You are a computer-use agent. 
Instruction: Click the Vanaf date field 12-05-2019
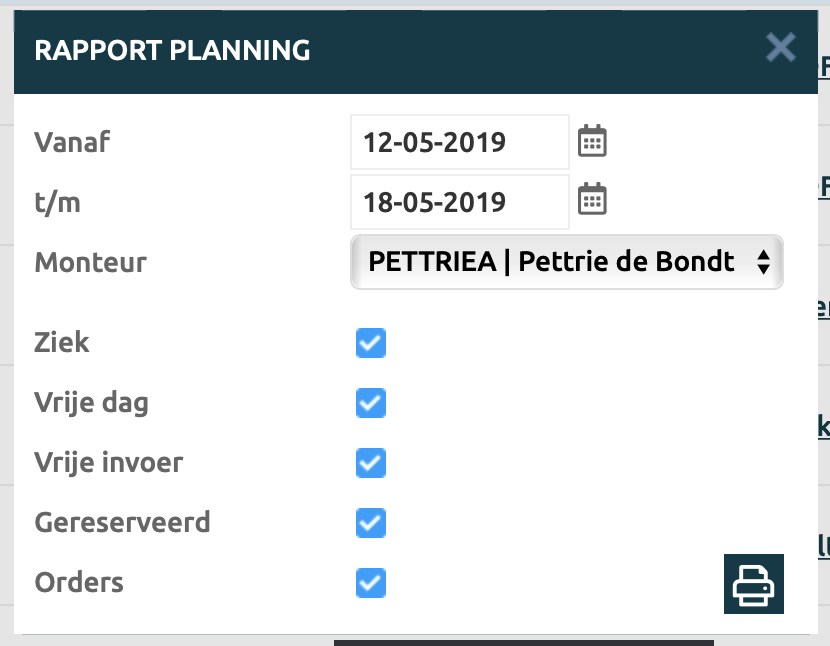click(x=459, y=142)
